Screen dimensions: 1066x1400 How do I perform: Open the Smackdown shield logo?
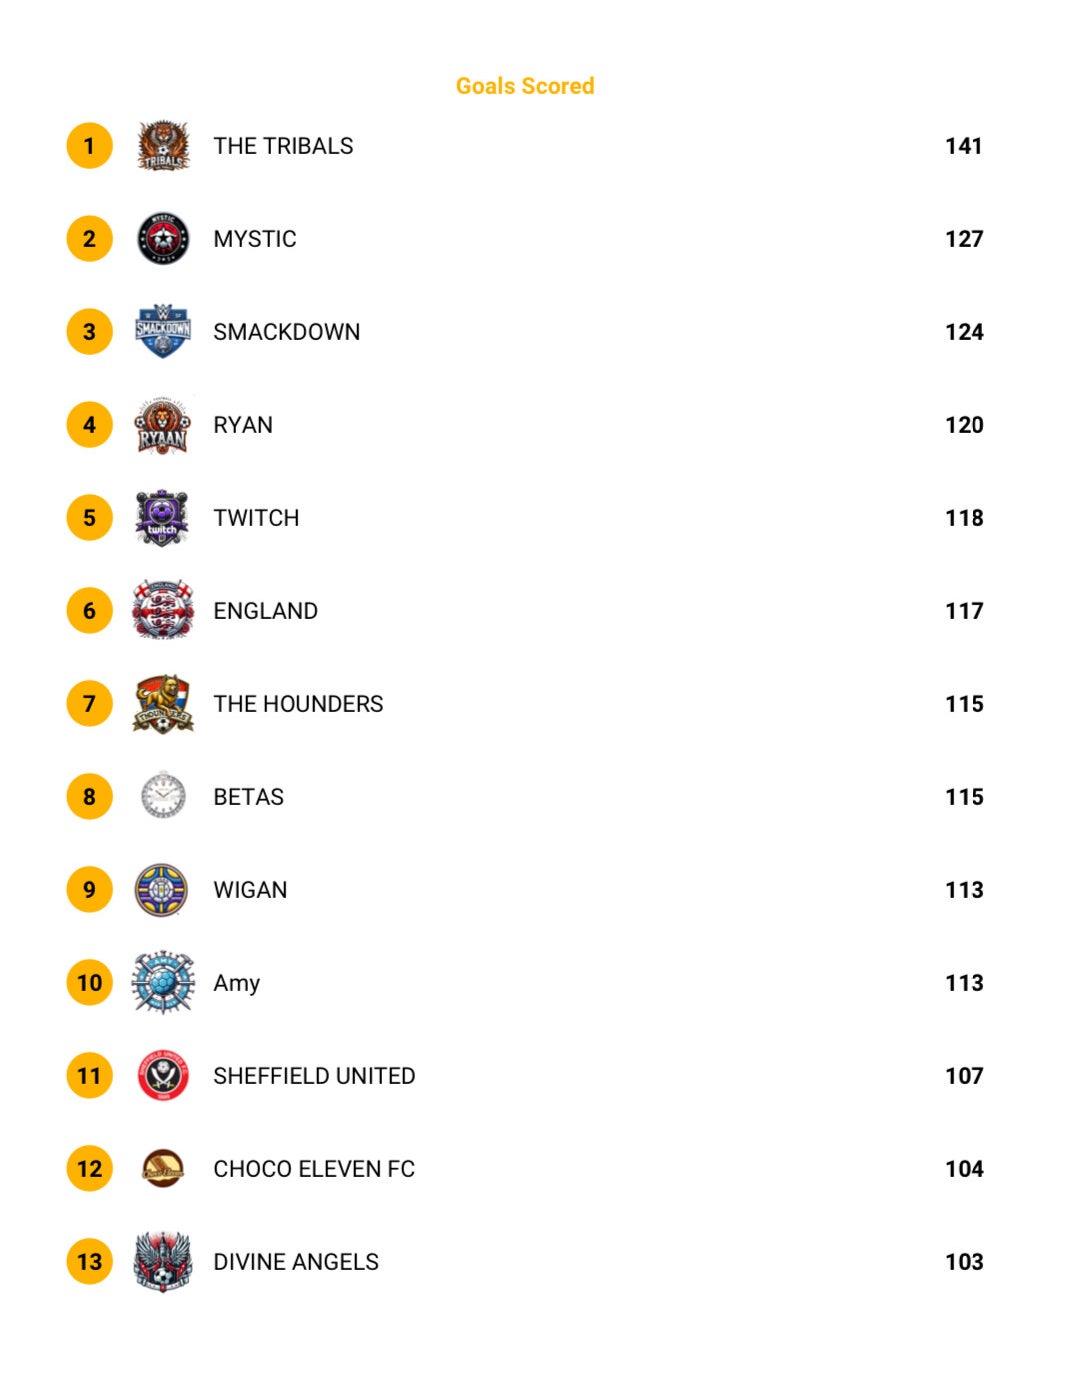coord(163,332)
